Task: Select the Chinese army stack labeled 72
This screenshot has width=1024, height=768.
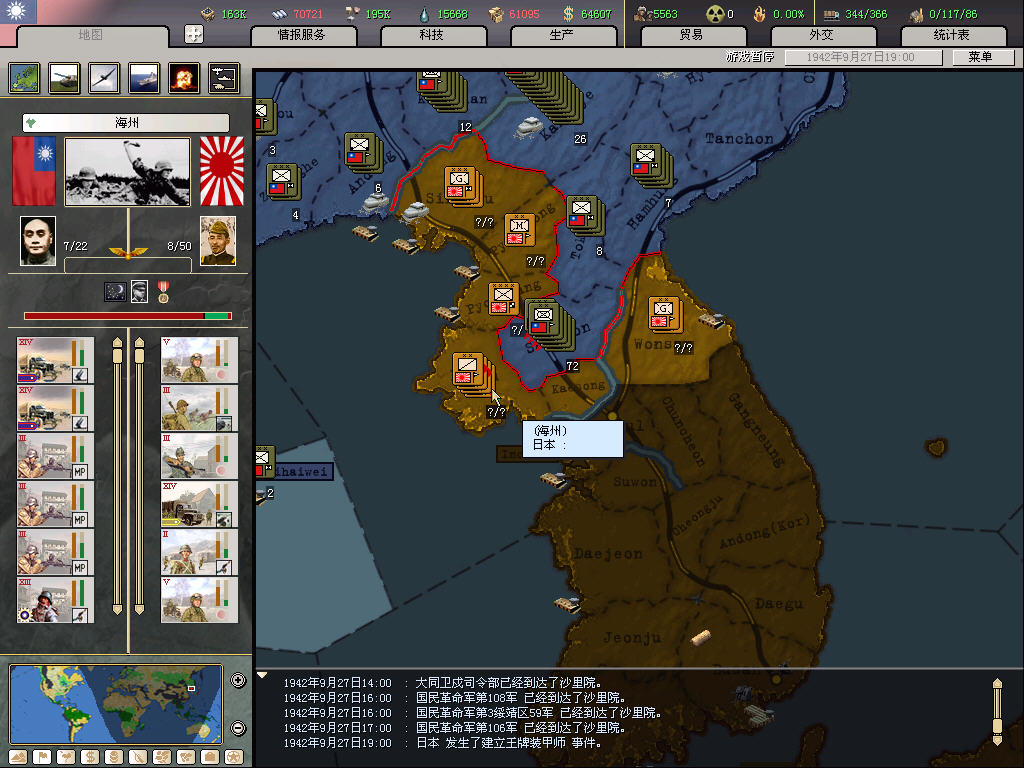Action: coord(549,326)
